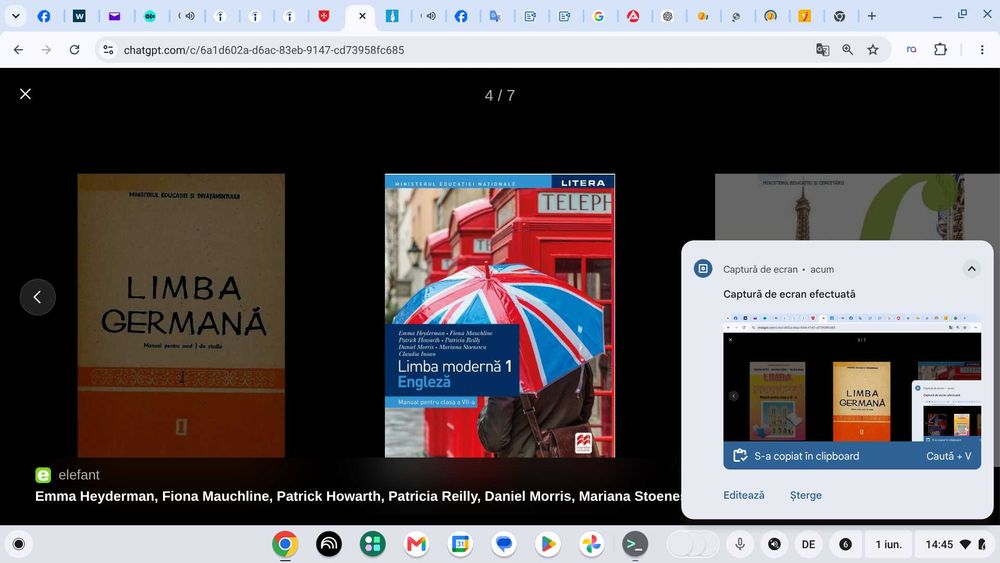Open the calendar date 1 iun.
The height and width of the screenshot is (563, 1000).
pos(888,544)
